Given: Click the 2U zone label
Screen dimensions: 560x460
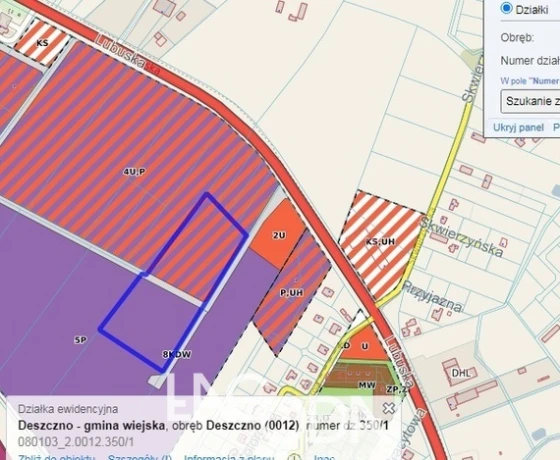Looking at the screenshot, I should [279, 235].
